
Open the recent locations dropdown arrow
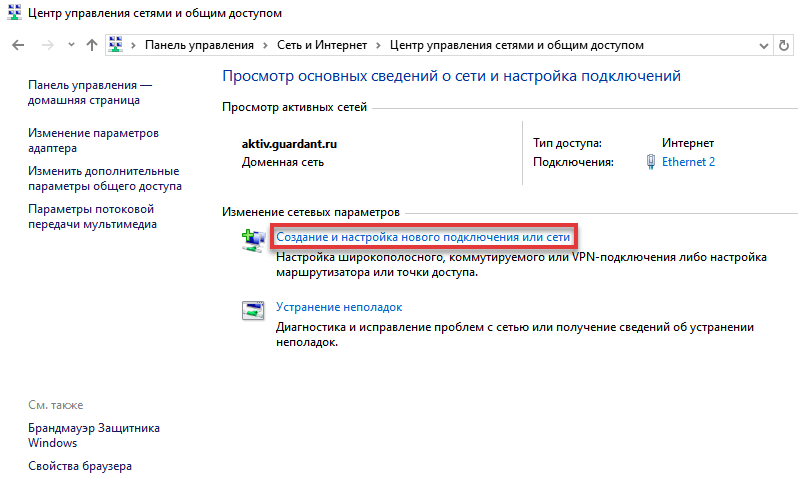[71, 45]
